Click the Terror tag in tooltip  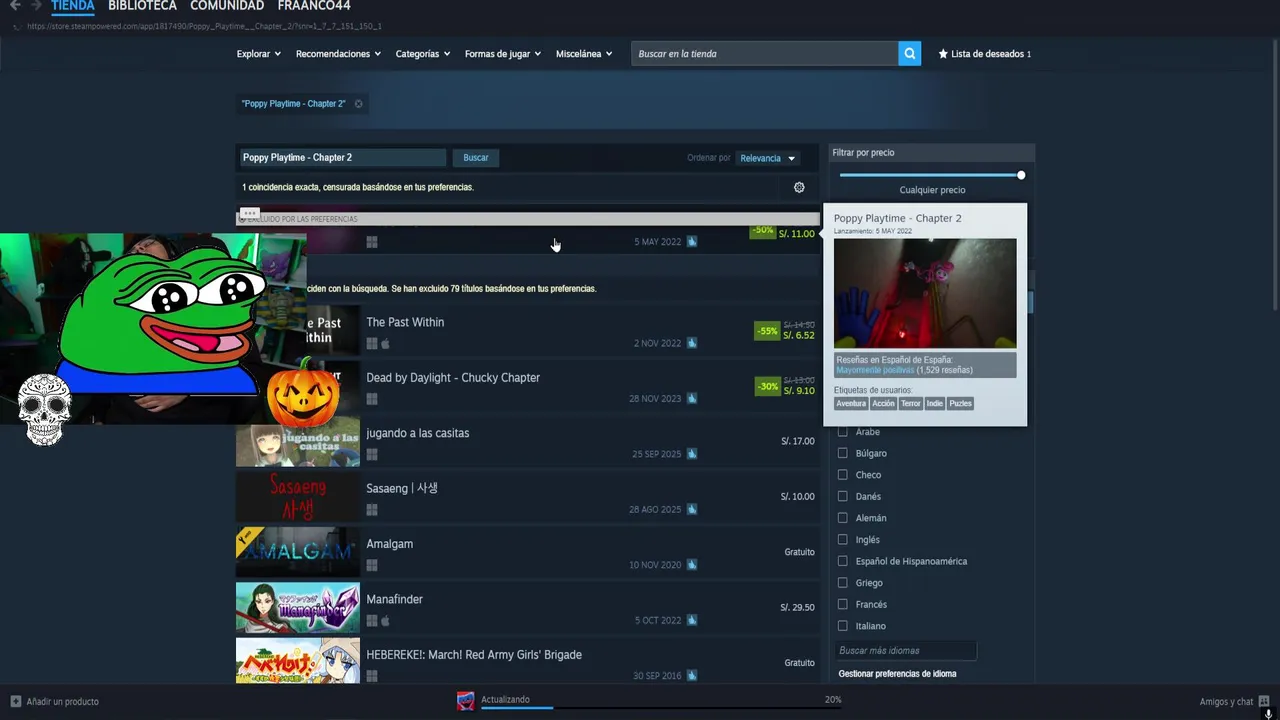tap(910, 403)
